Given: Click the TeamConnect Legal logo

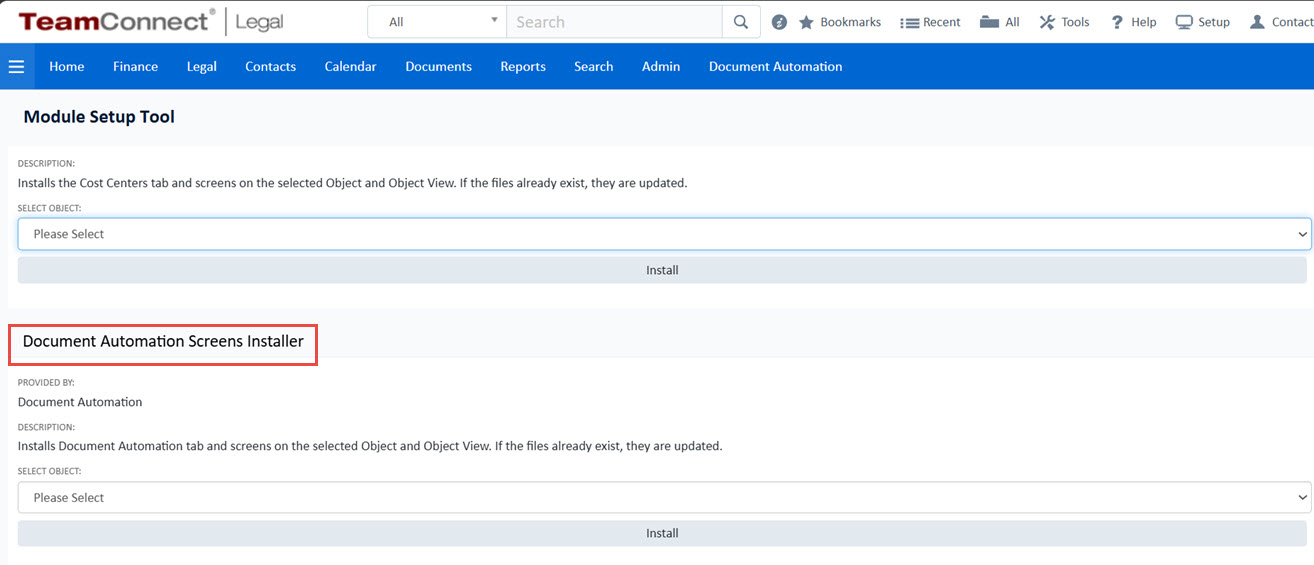Looking at the screenshot, I should [150, 21].
